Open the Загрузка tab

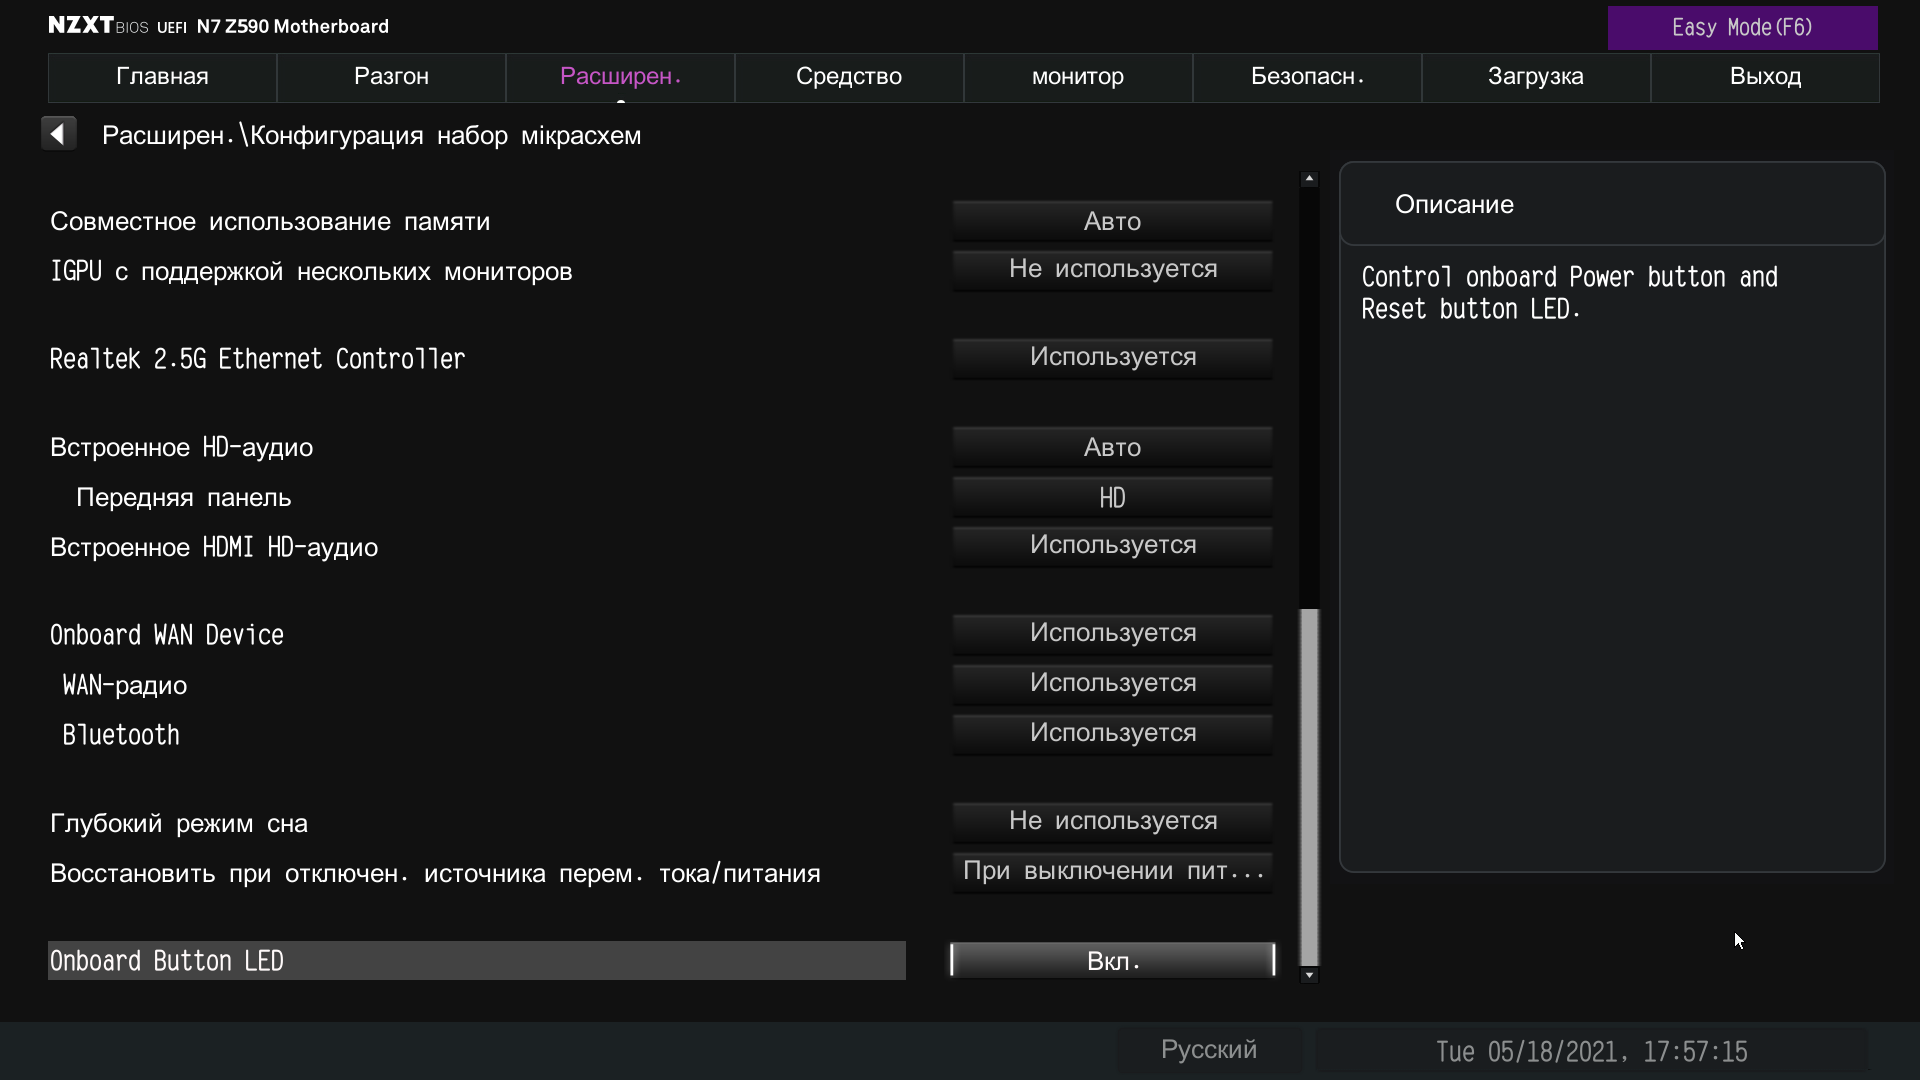(x=1535, y=77)
